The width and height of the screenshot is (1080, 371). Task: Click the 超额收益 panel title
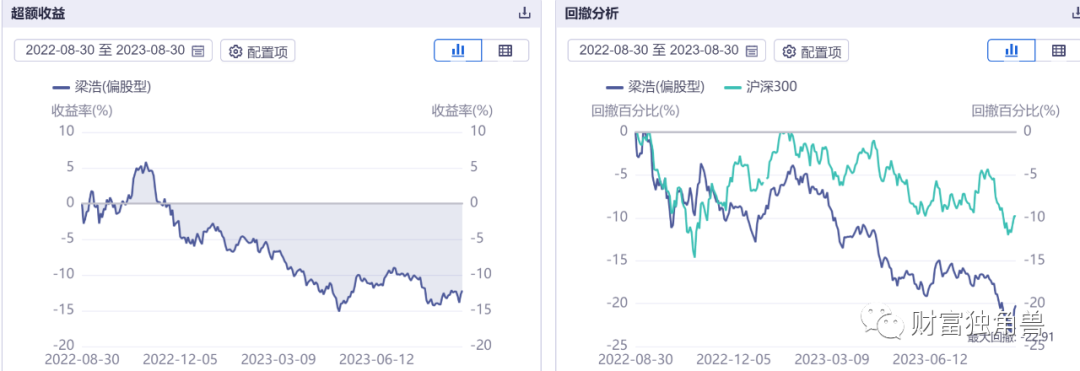click(39, 13)
